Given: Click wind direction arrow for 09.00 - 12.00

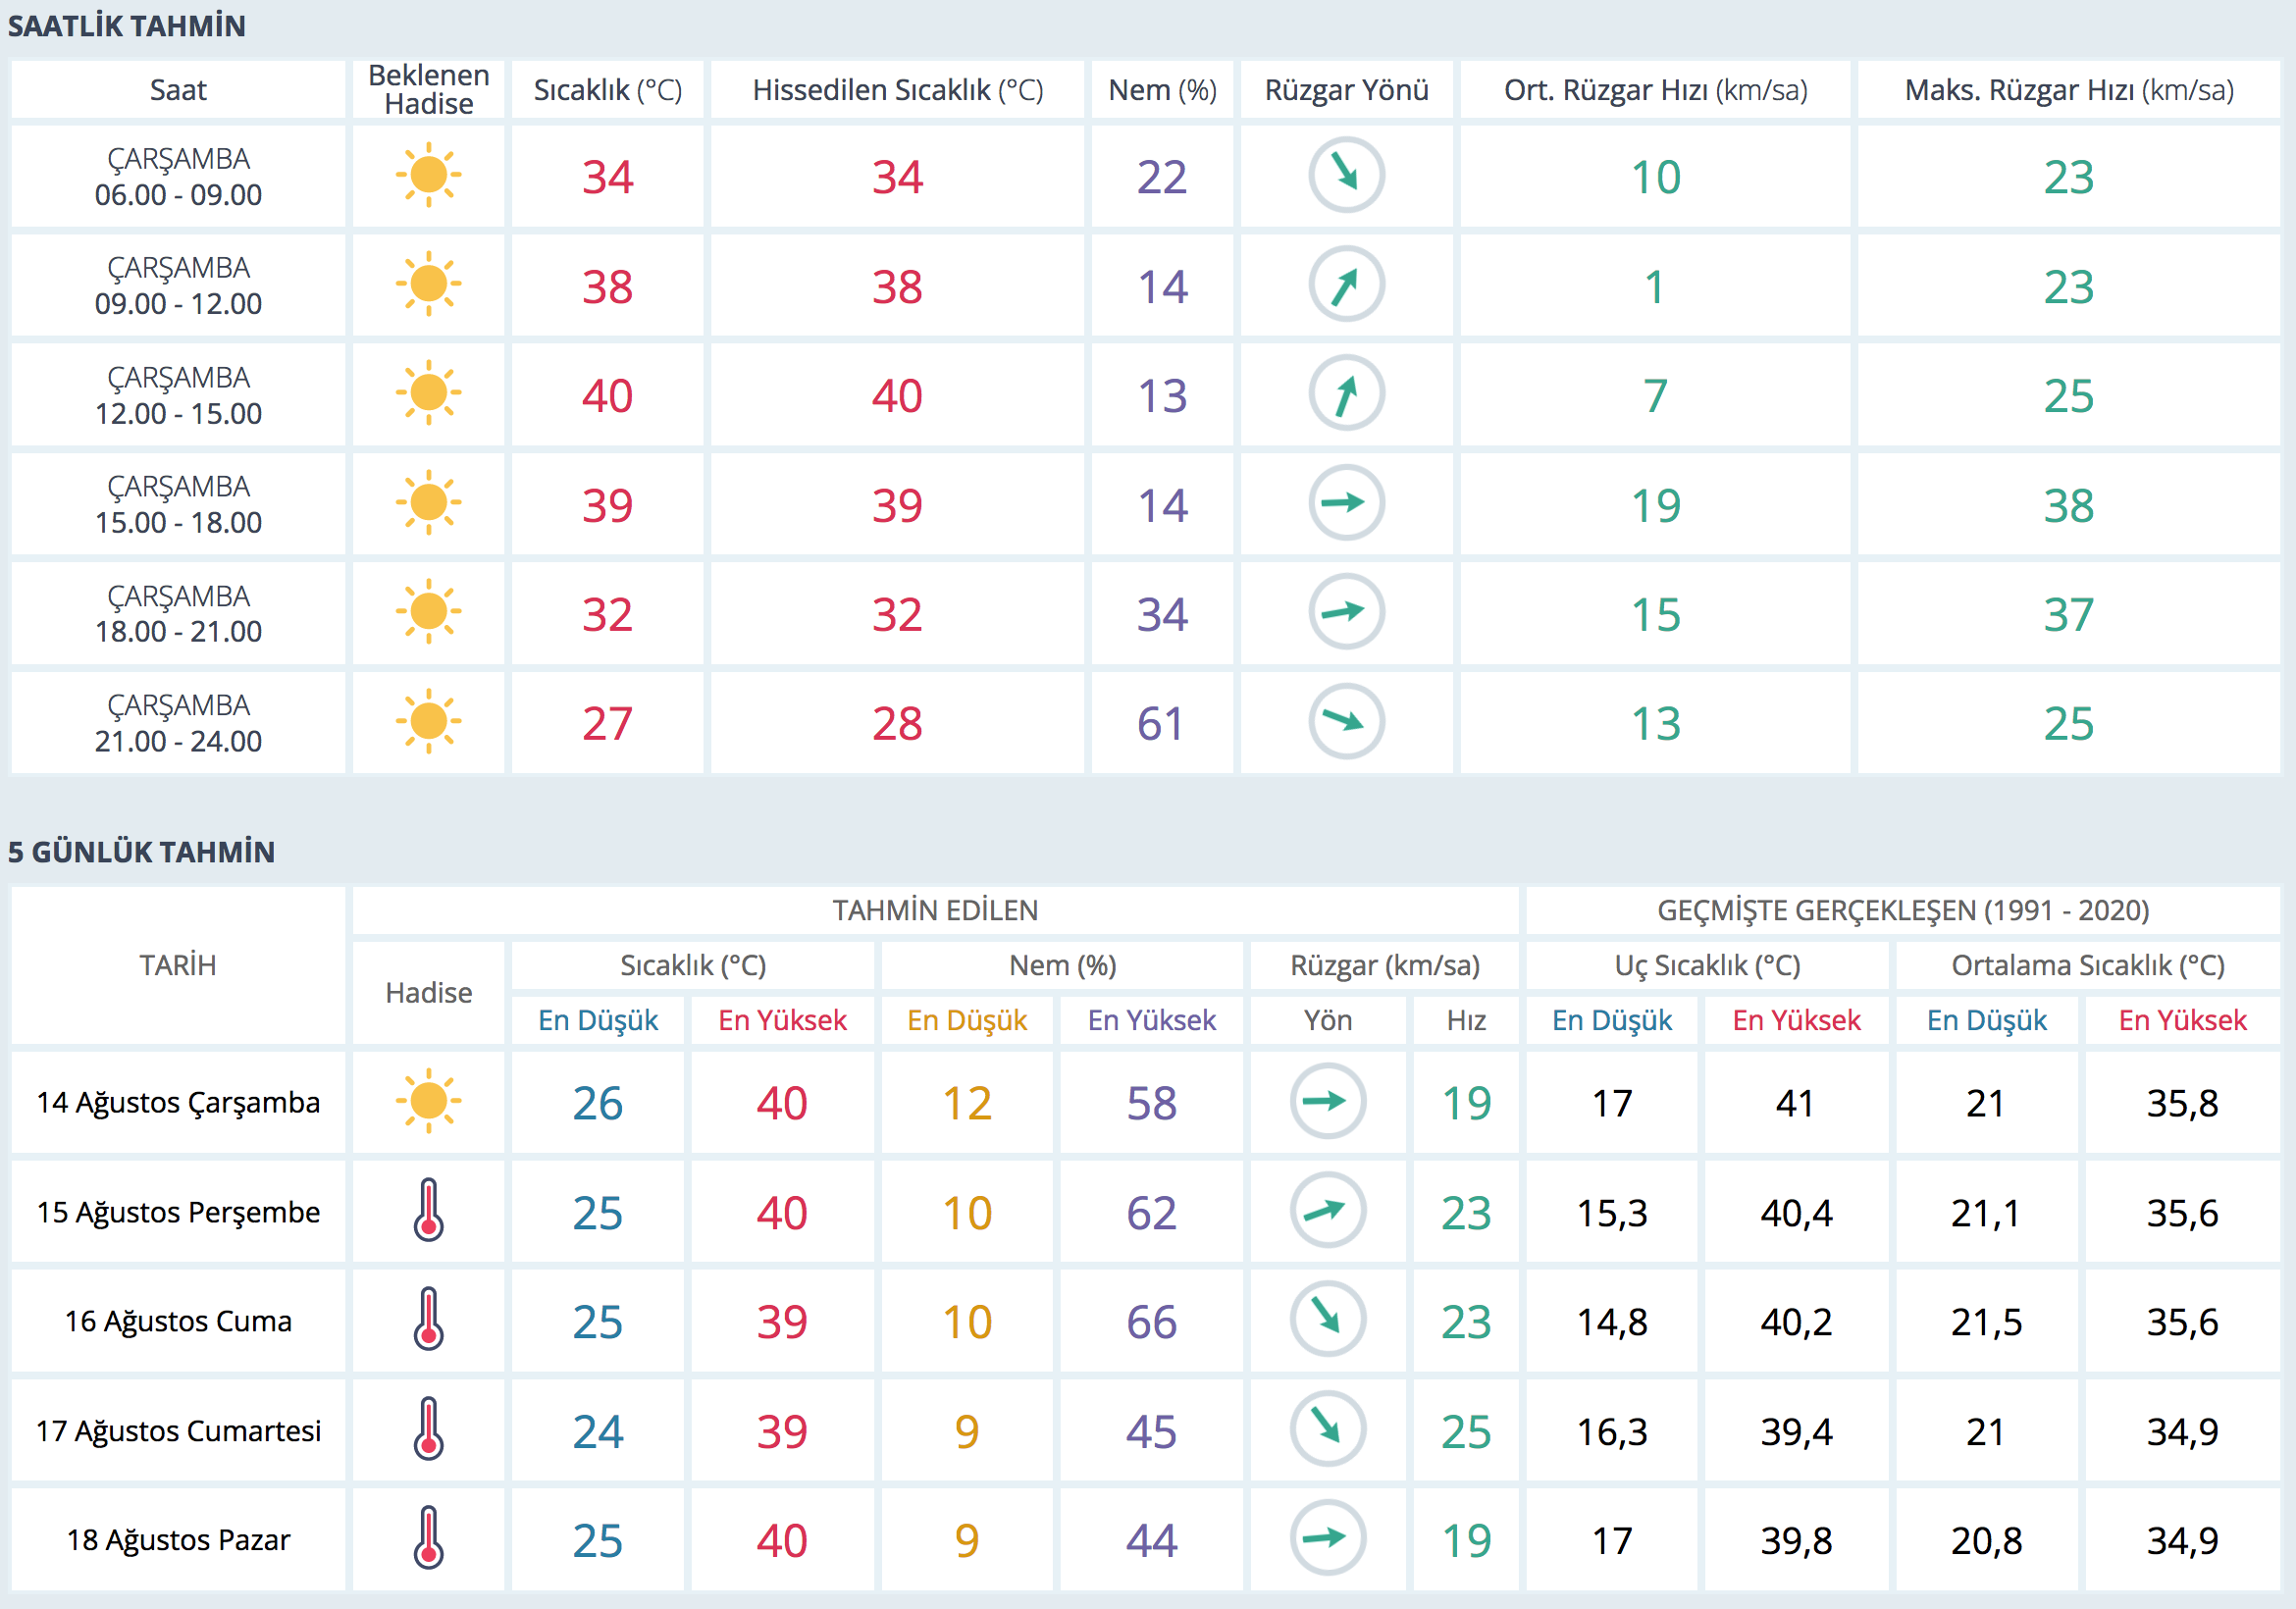Looking at the screenshot, I should point(1346,285).
